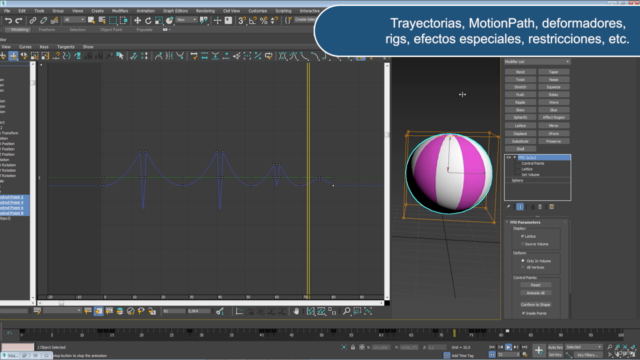Click the Undo arrow icon

(x=8, y=20)
